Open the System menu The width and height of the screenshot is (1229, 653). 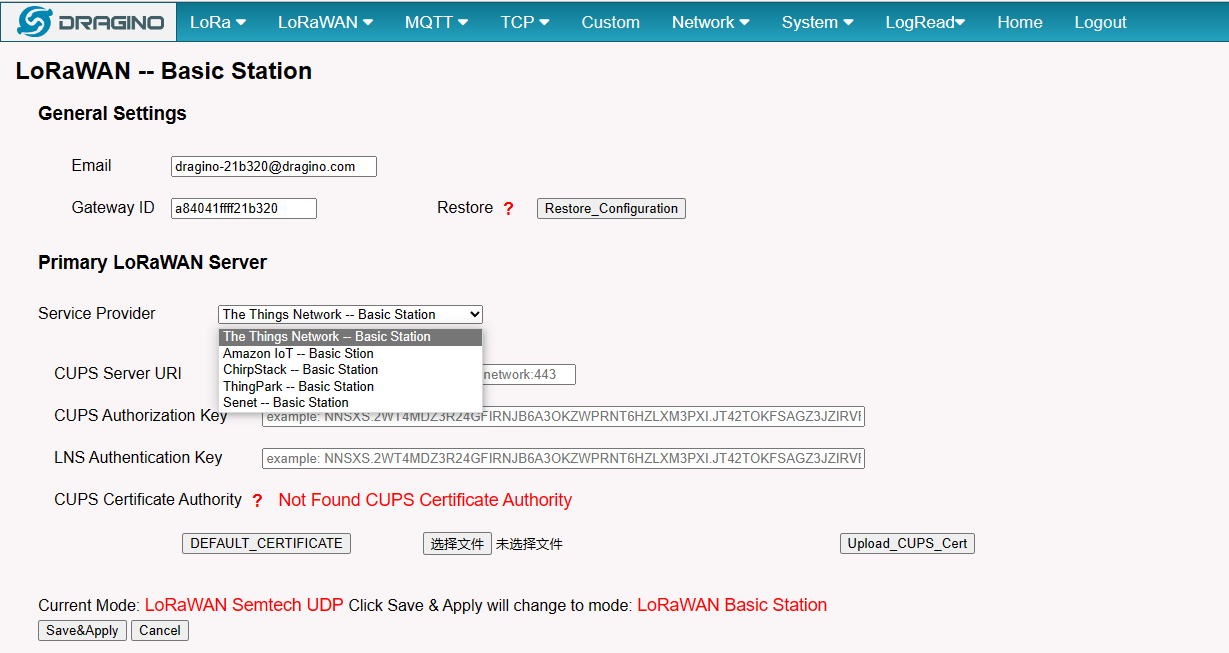point(817,22)
